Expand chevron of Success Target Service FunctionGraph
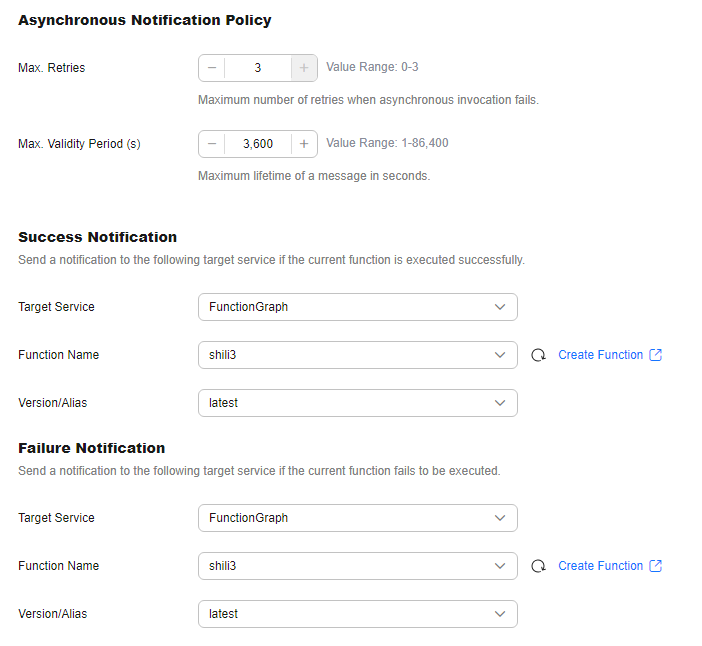This screenshot has height=646, width=702. 500,307
